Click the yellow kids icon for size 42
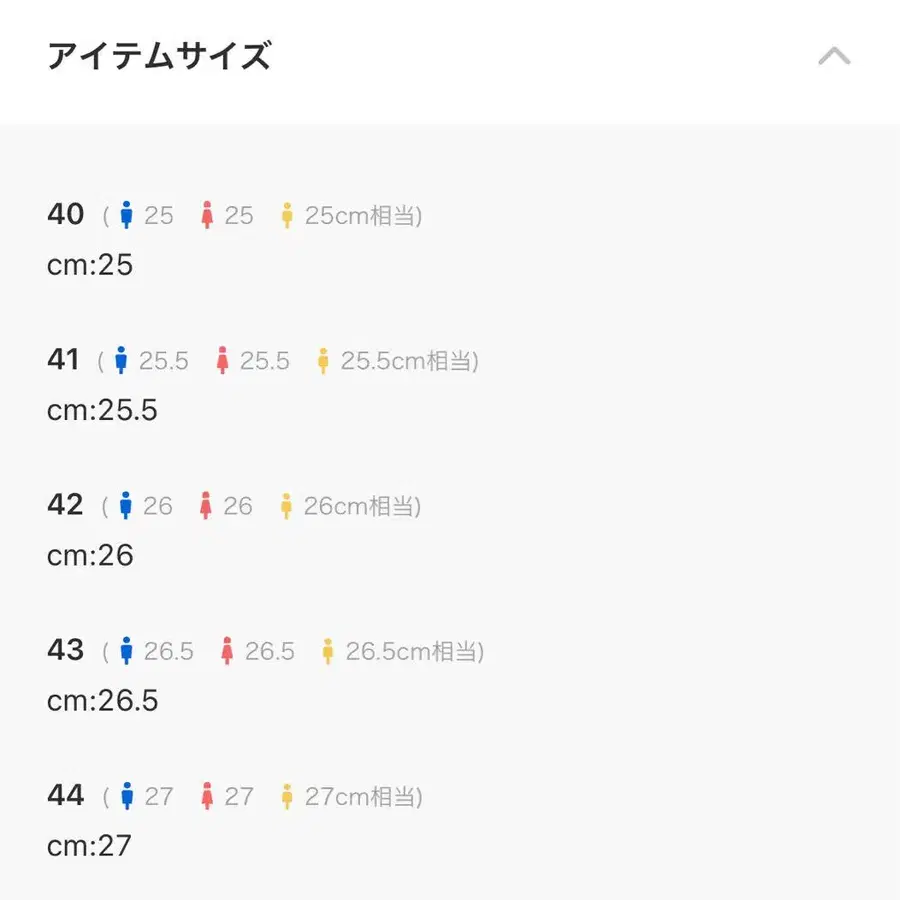Image resolution: width=900 pixels, height=900 pixels. coord(286,506)
